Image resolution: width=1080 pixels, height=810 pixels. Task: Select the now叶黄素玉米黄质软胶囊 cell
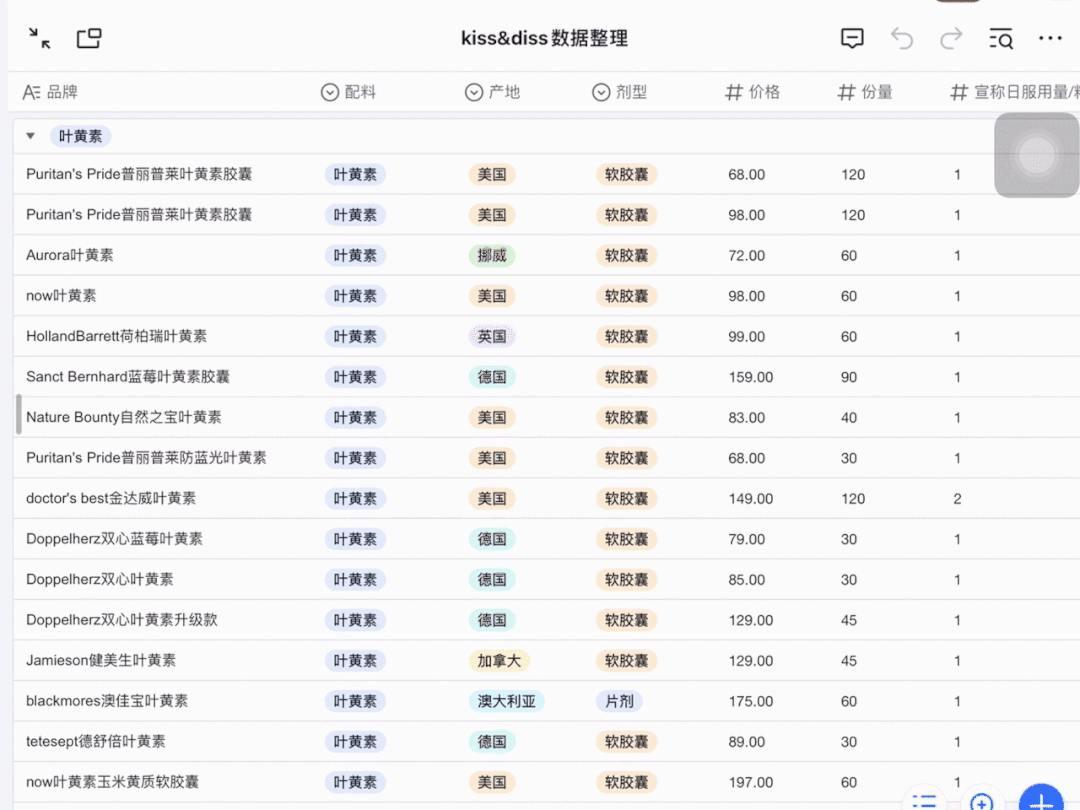tap(112, 782)
